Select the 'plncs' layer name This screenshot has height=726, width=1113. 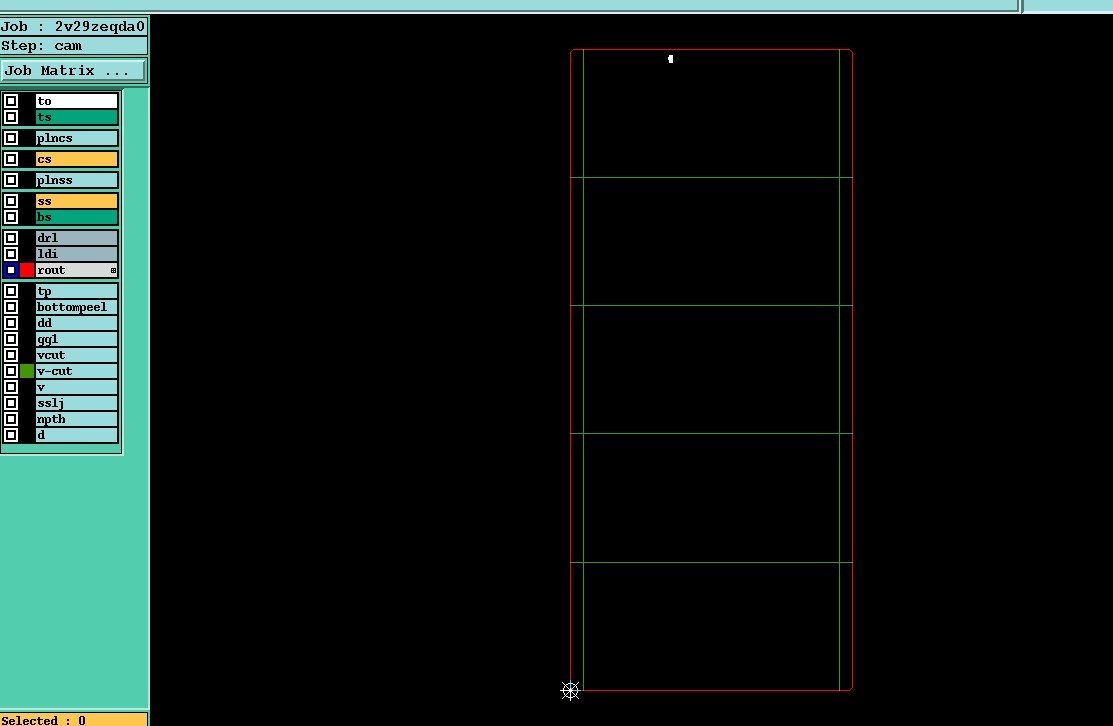click(x=77, y=138)
